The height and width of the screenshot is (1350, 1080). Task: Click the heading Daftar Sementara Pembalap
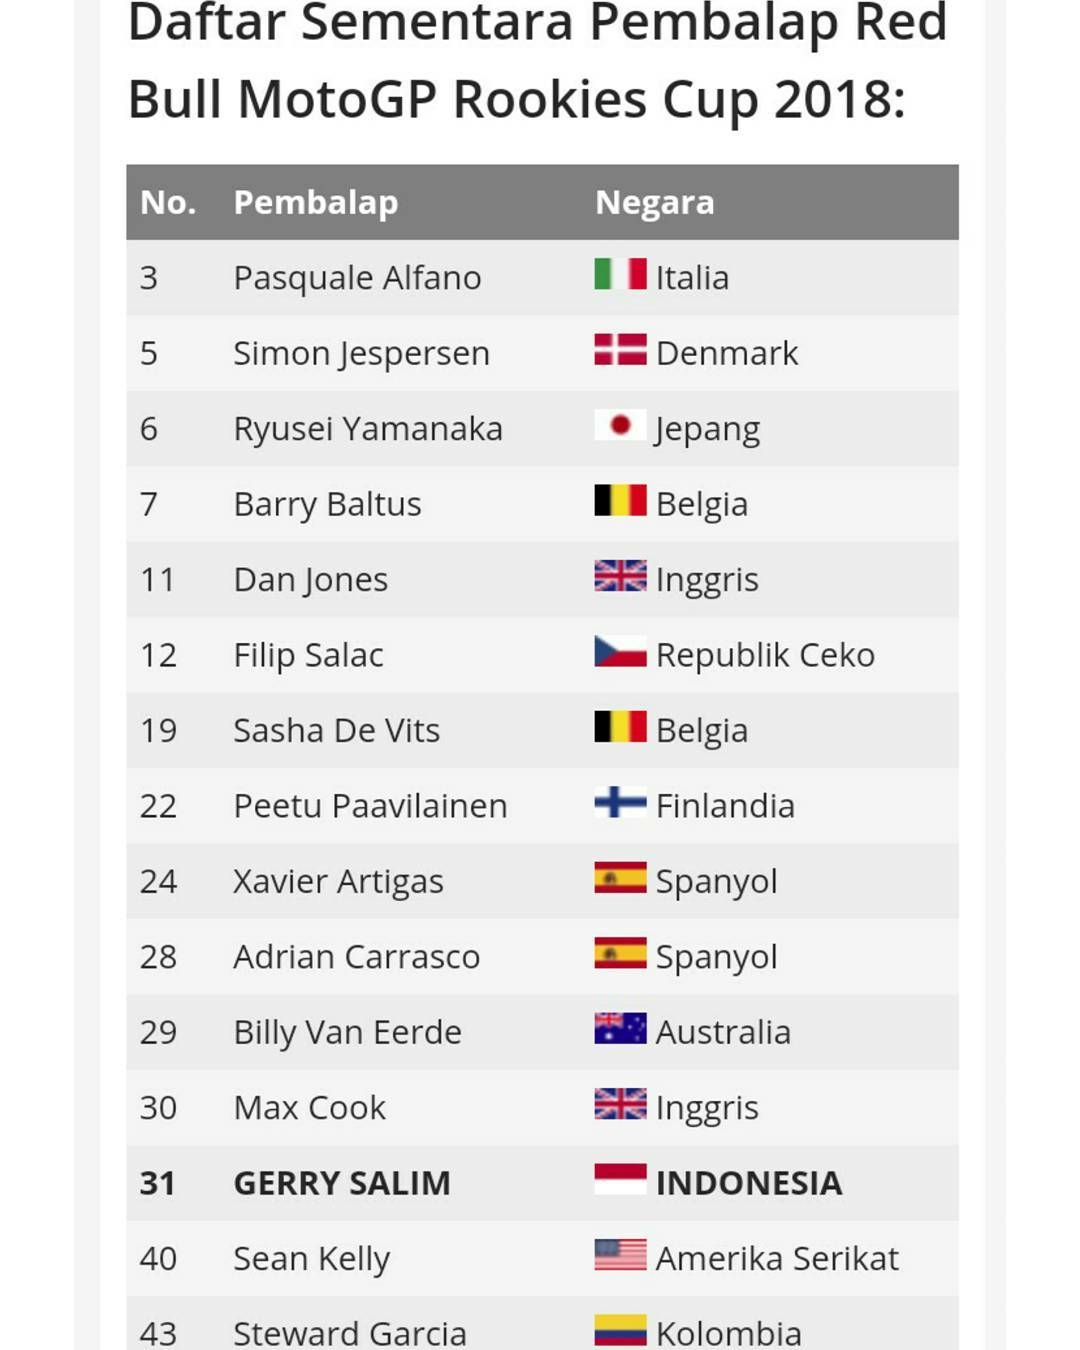tap(483, 23)
